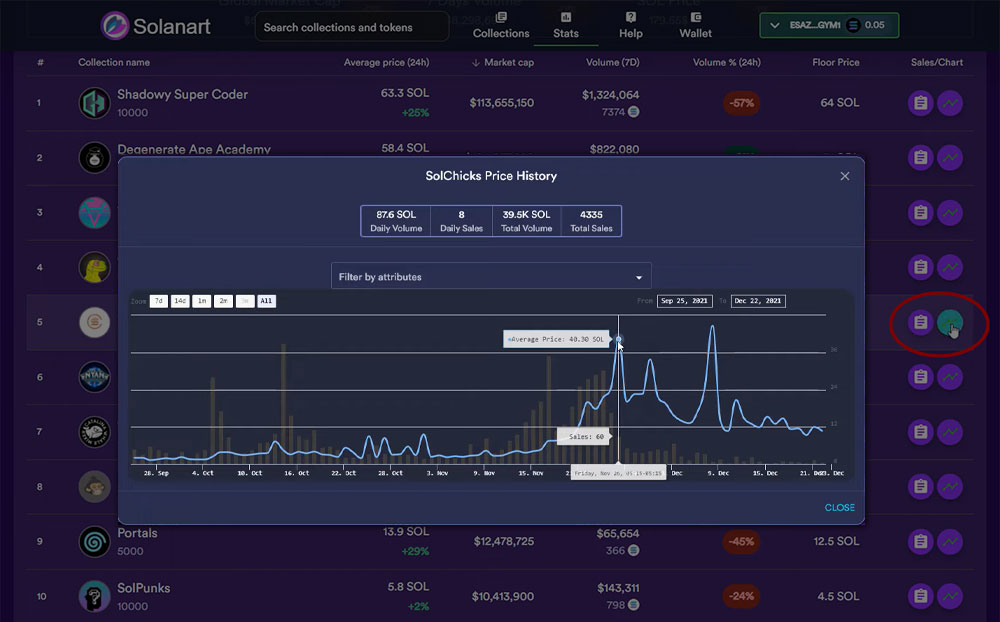
Task: Select the All zoom range option
Action: [x=266, y=301]
